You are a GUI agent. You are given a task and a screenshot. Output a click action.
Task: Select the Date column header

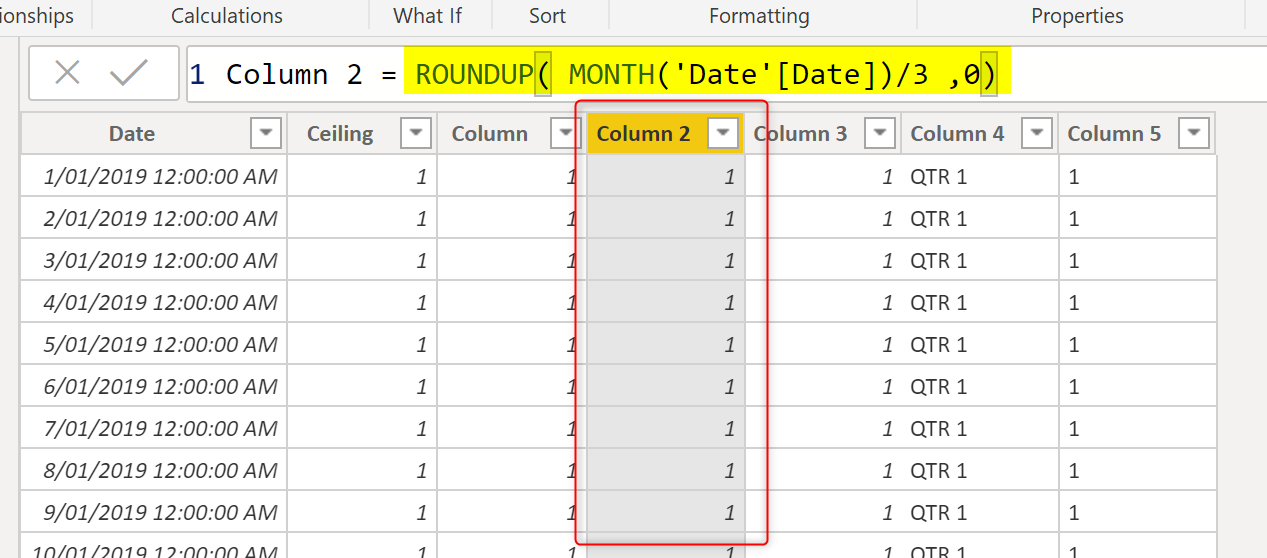coord(132,133)
